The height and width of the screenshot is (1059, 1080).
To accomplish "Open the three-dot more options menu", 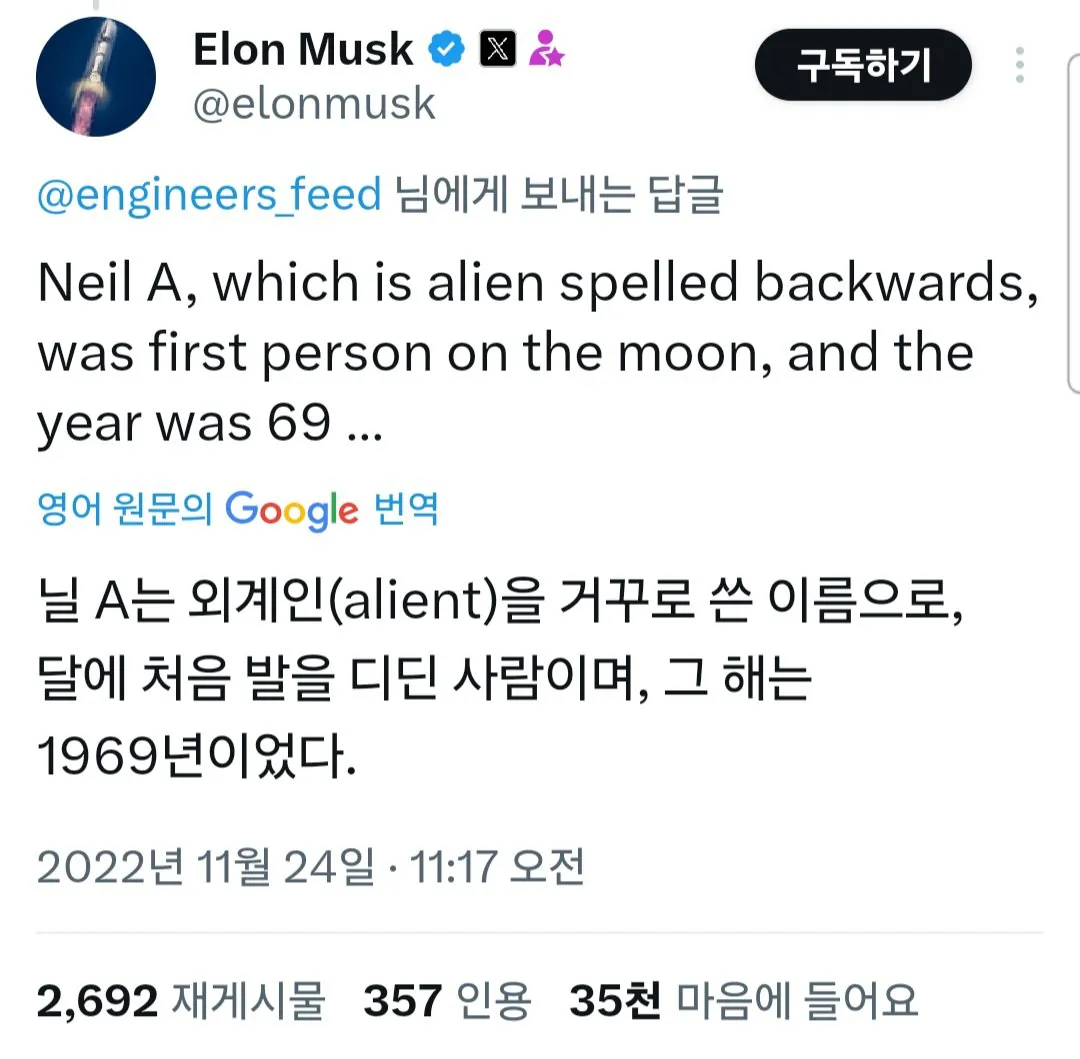I will (x=1019, y=65).
